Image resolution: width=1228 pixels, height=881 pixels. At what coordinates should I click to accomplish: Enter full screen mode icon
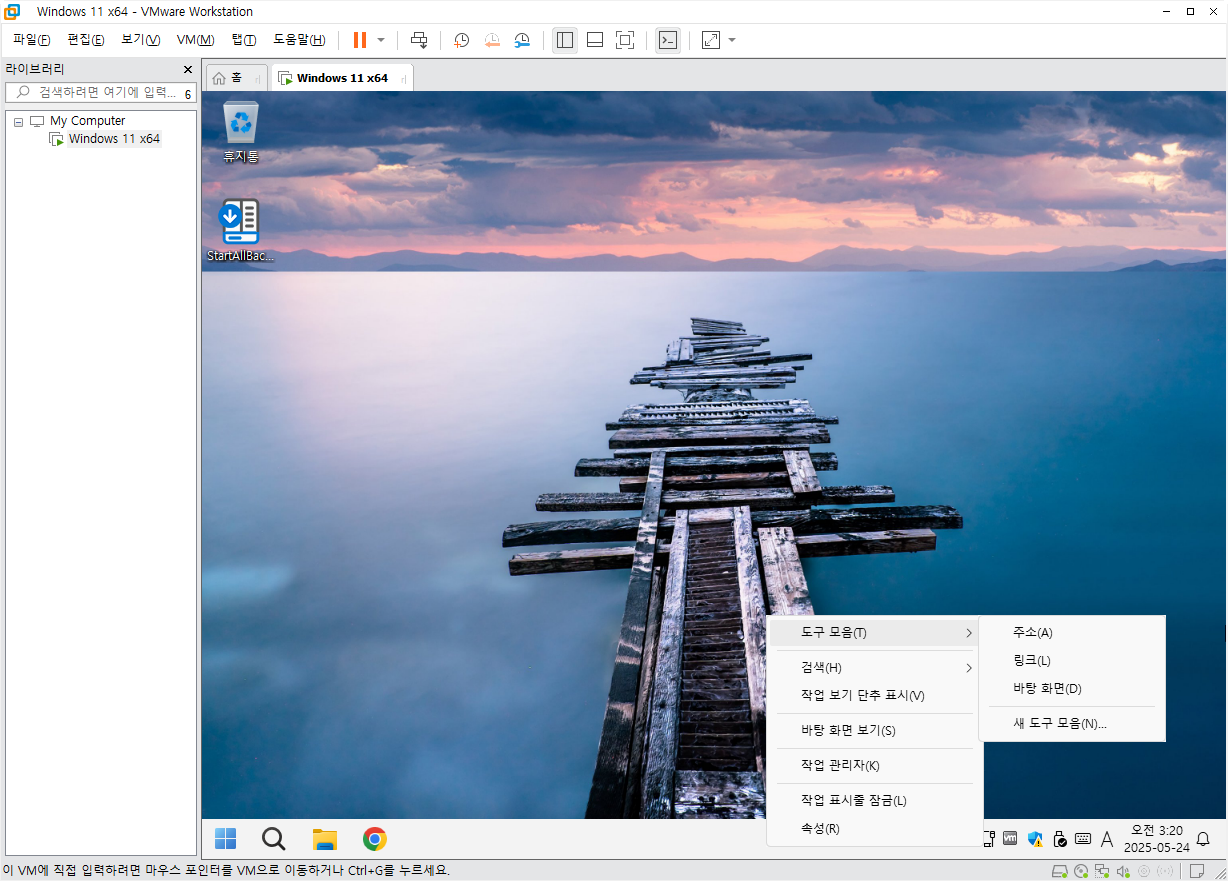[x=625, y=40]
